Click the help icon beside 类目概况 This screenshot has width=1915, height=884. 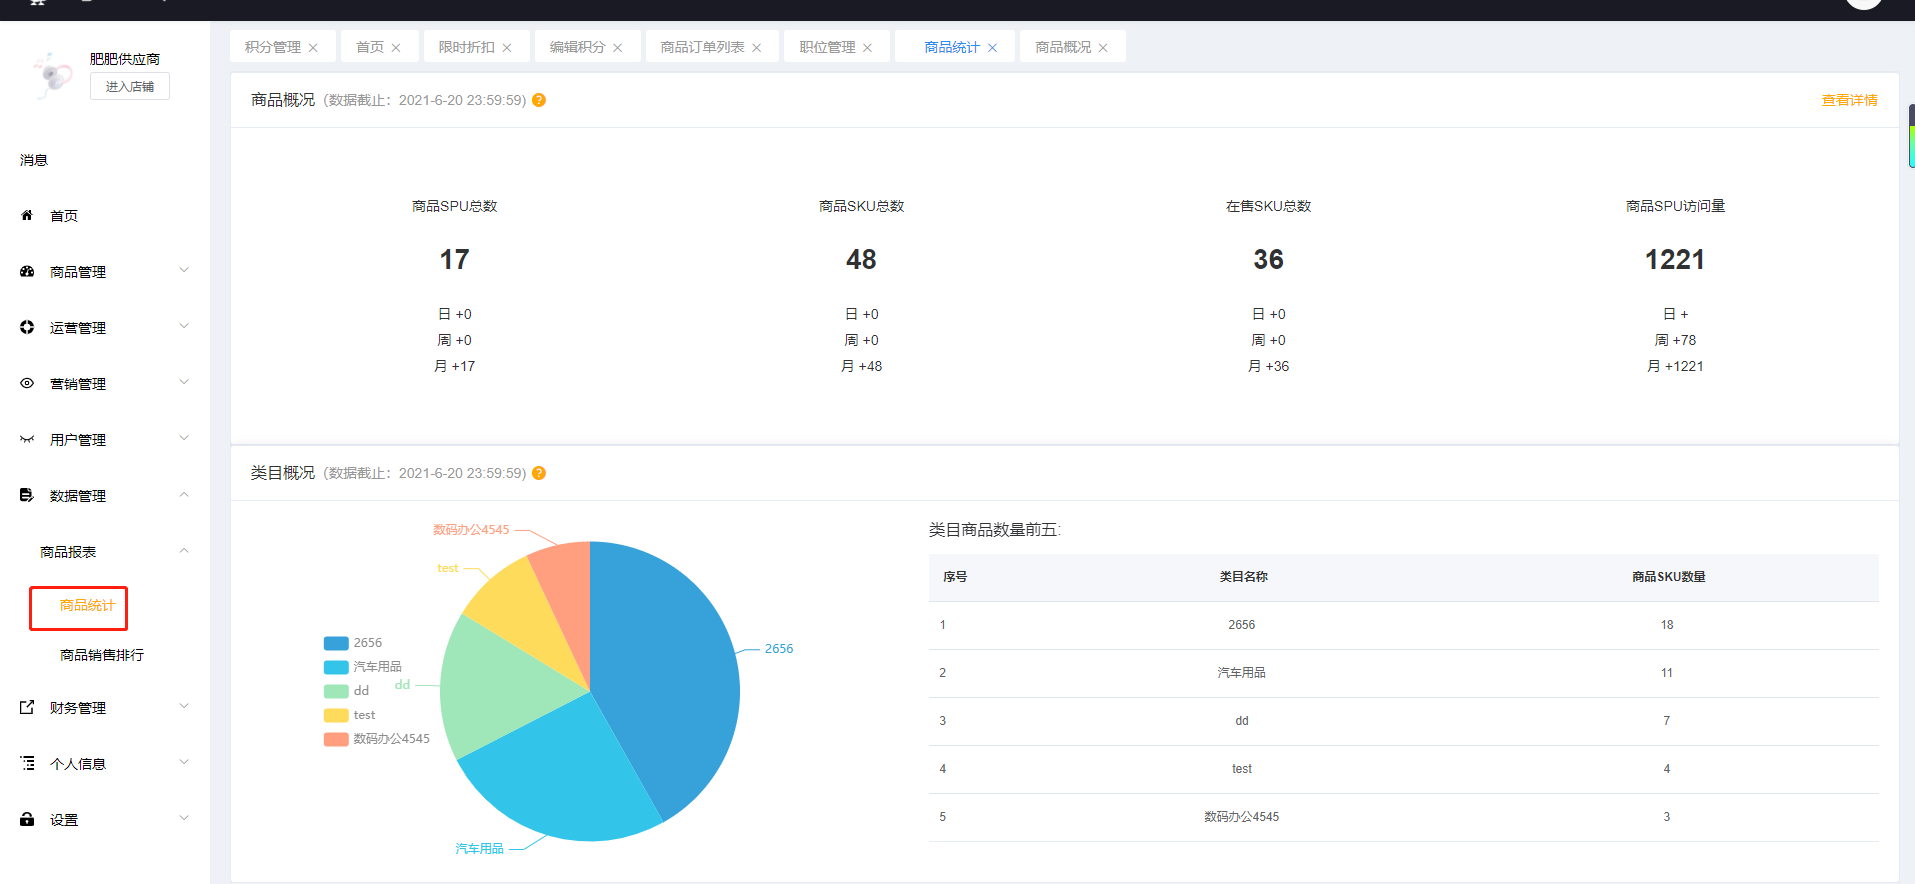tap(539, 473)
